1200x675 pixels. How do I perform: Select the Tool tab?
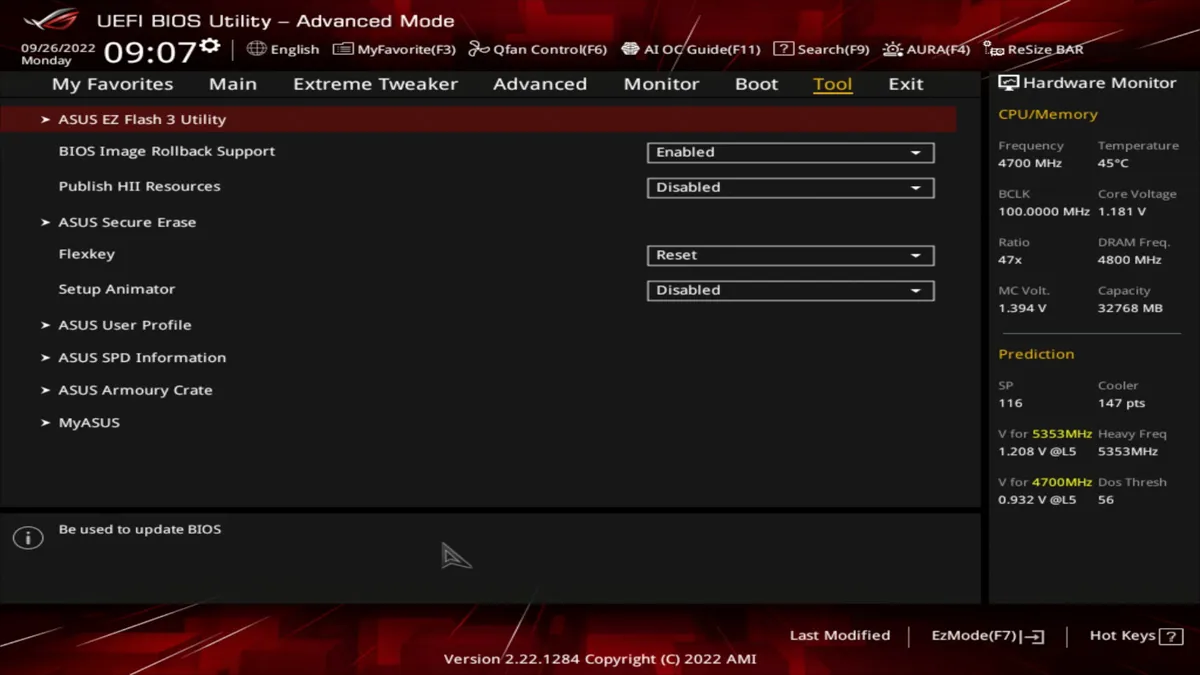coord(833,84)
